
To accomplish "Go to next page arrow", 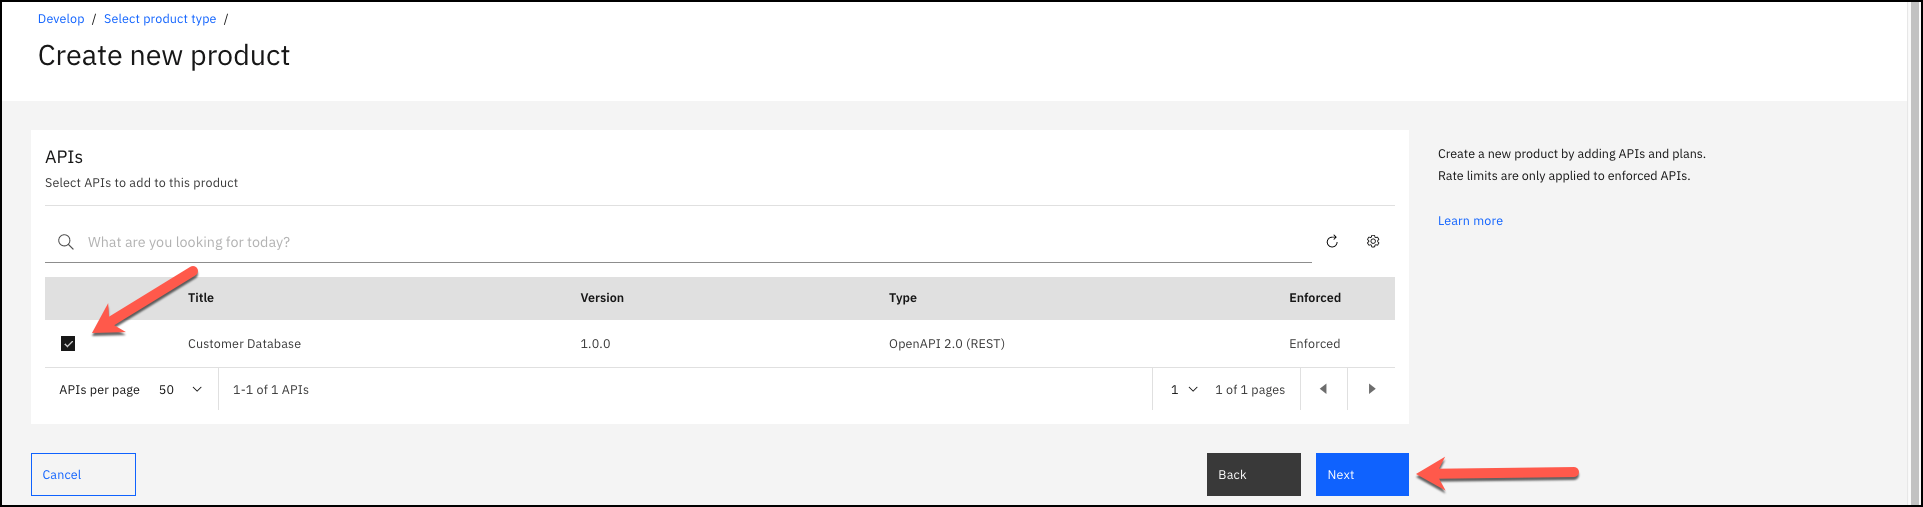I will [1371, 390].
